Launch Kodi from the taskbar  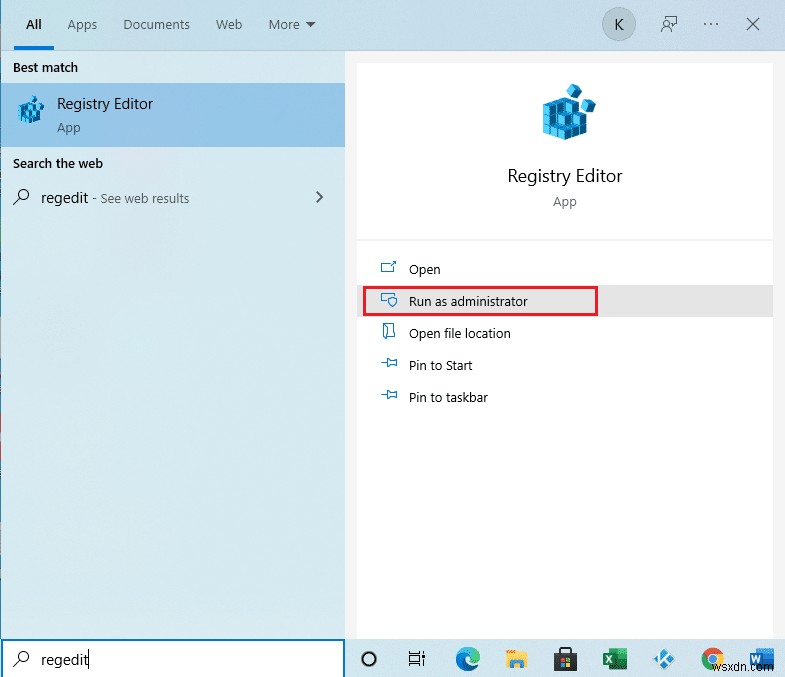coord(663,659)
